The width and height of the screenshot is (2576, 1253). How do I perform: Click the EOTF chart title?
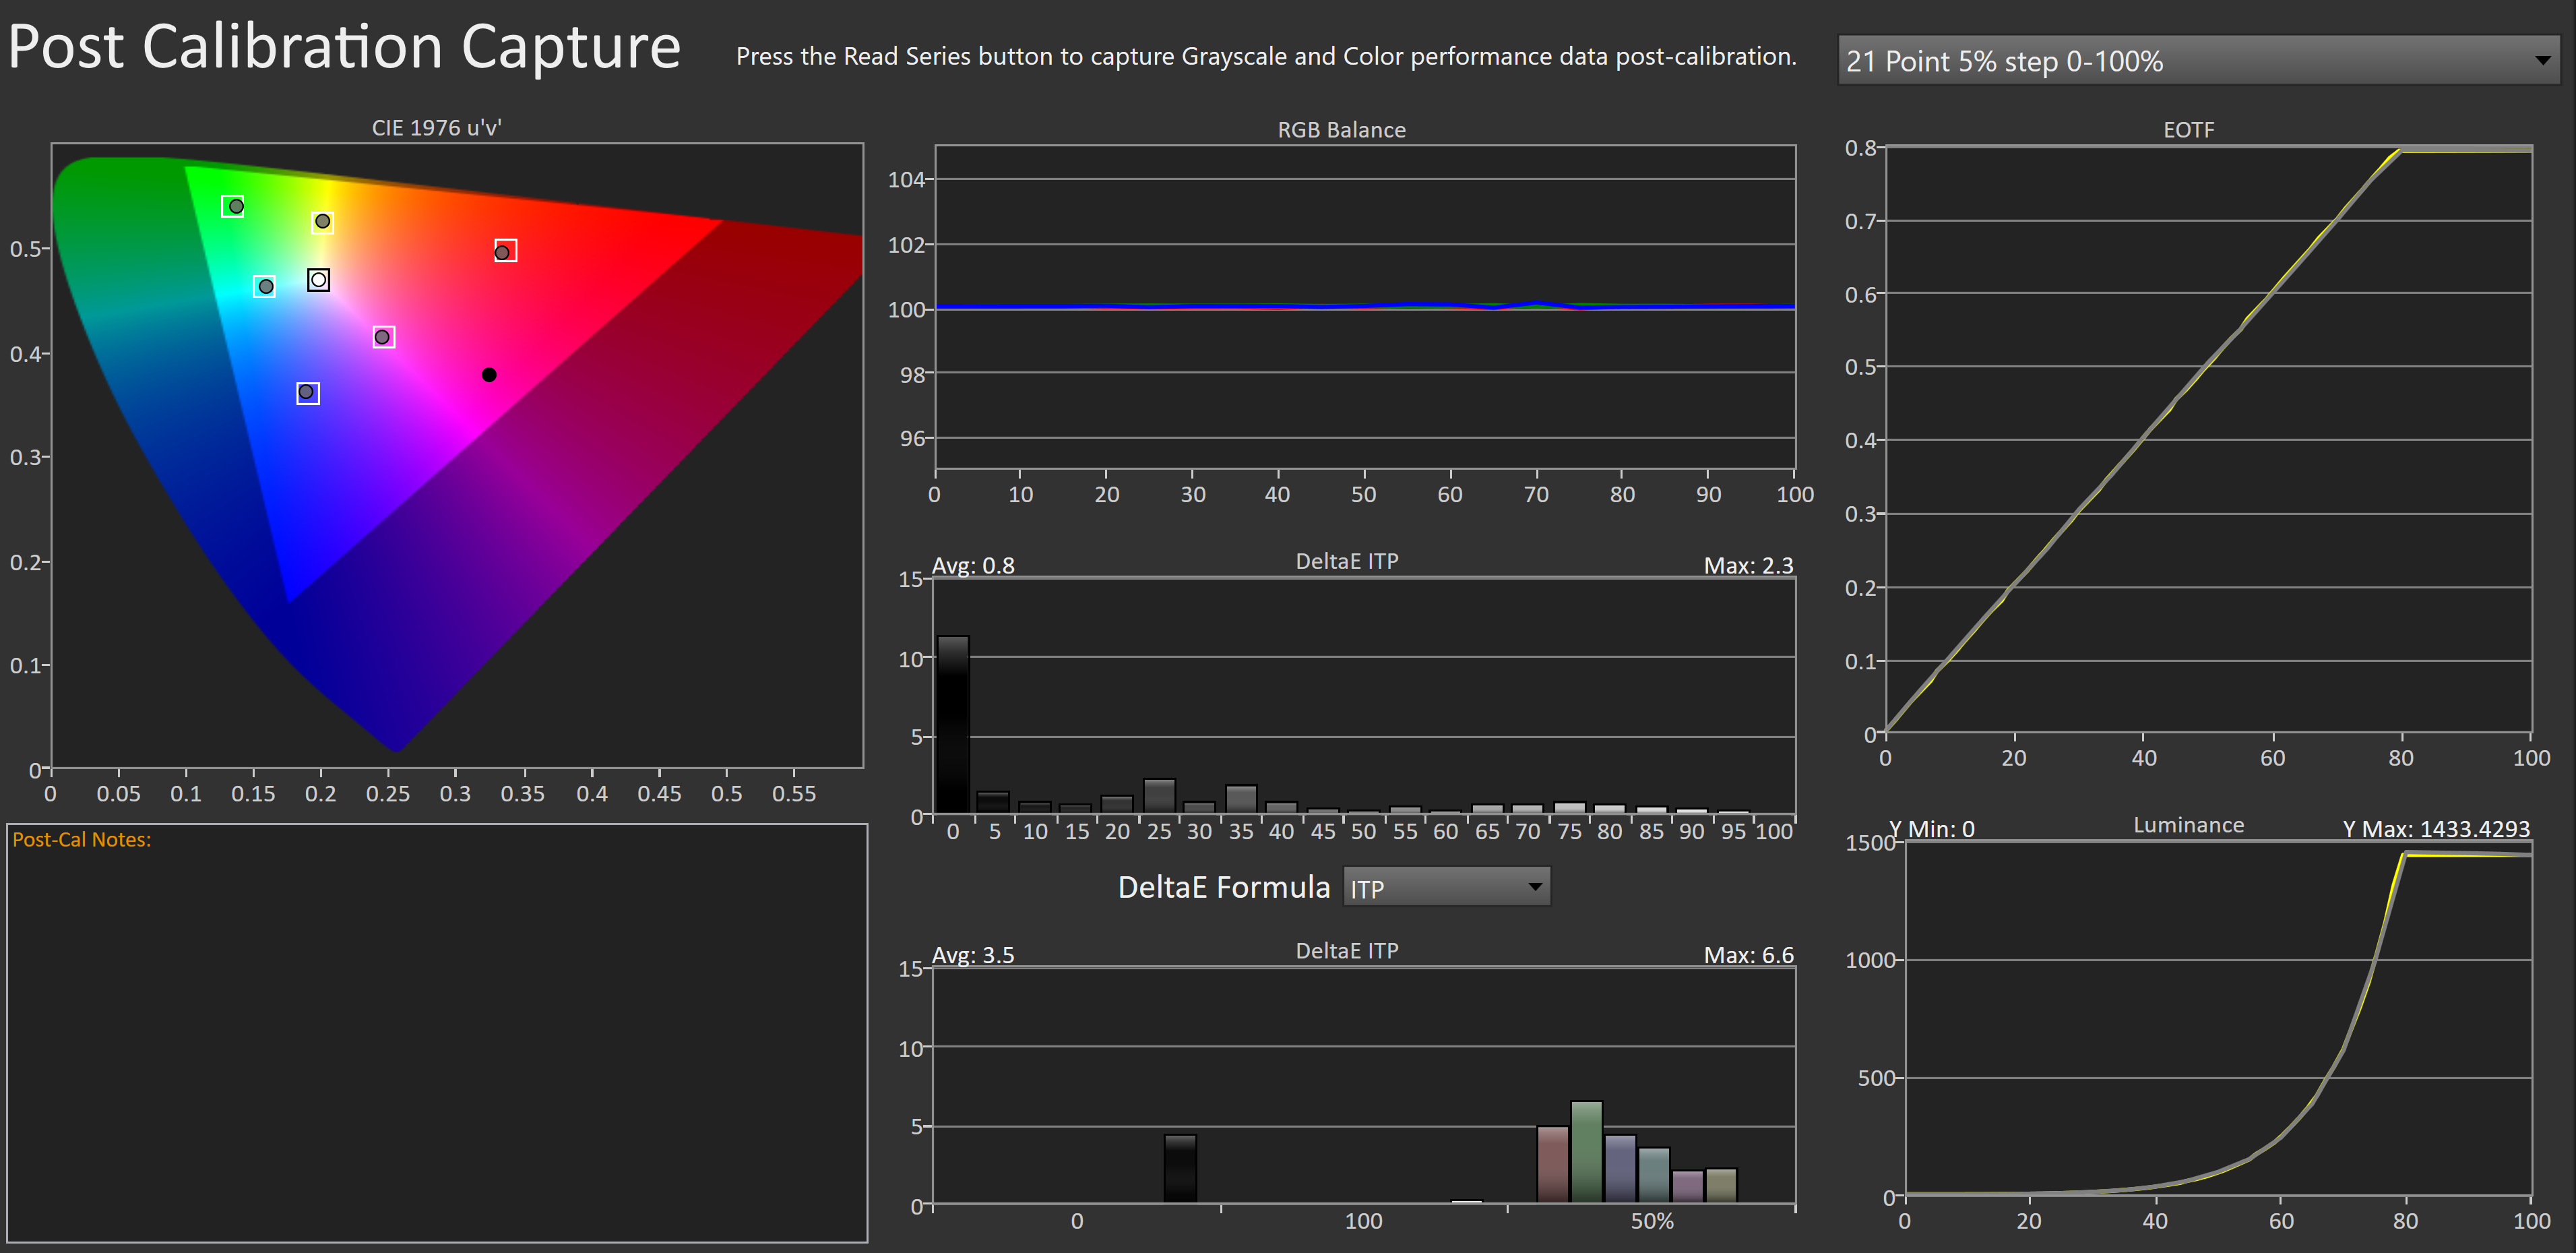point(2188,130)
